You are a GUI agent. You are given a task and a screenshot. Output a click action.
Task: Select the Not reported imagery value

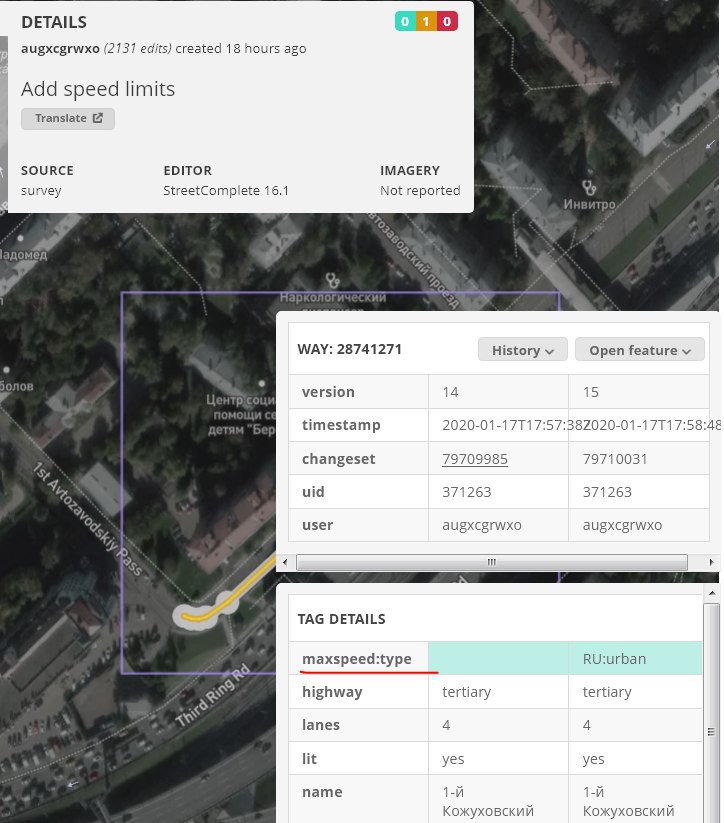click(420, 191)
